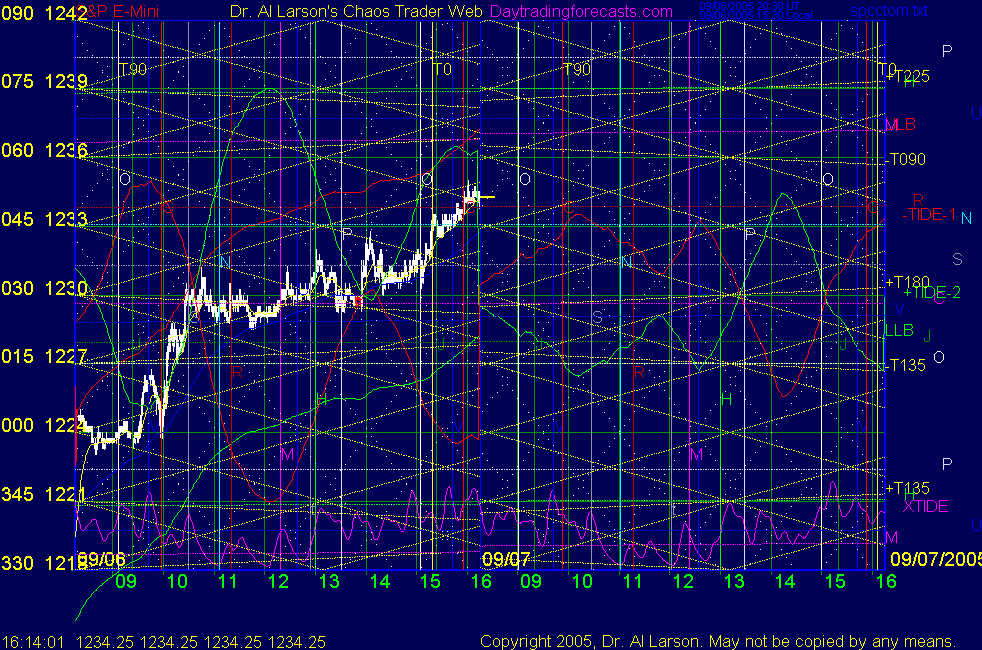Click the '+T135' line label
The width and height of the screenshot is (982, 650).
[x=907, y=488]
